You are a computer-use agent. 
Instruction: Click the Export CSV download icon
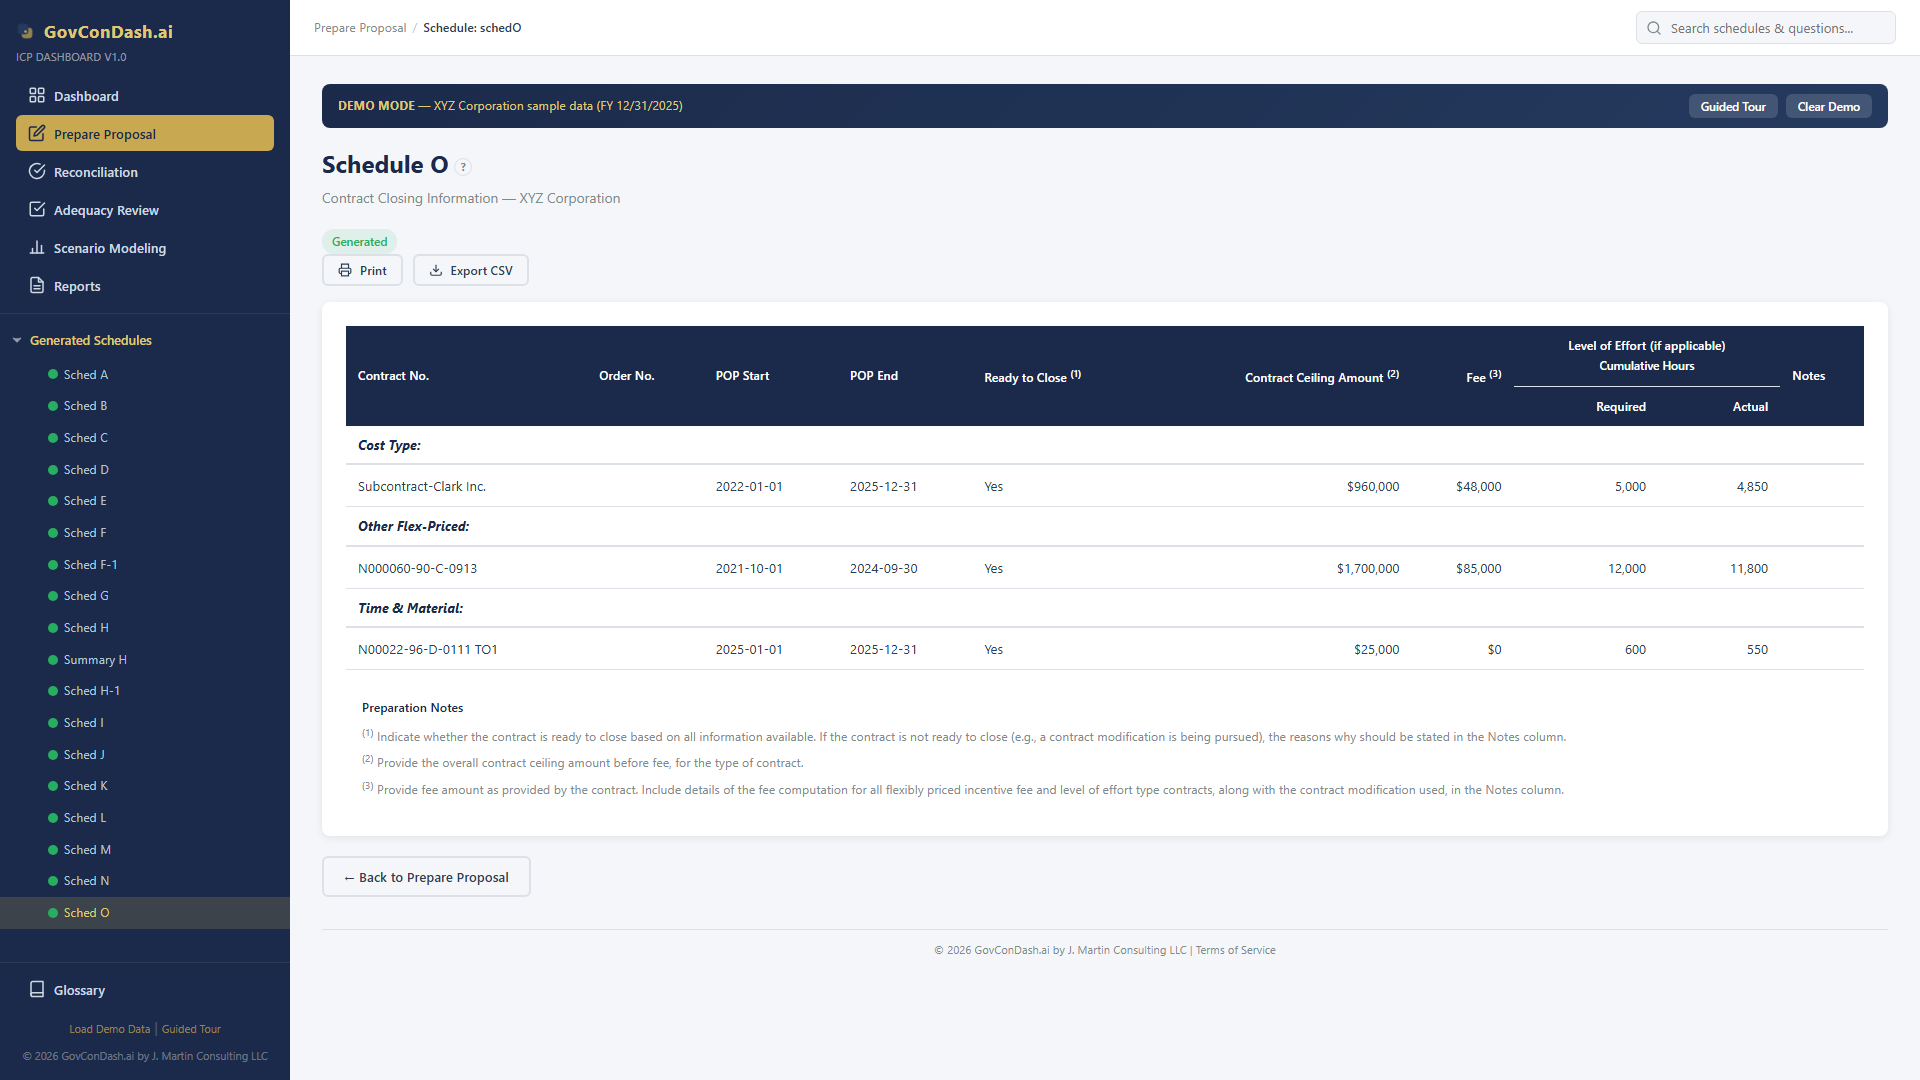pyautogui.click(x=436, y=270)
